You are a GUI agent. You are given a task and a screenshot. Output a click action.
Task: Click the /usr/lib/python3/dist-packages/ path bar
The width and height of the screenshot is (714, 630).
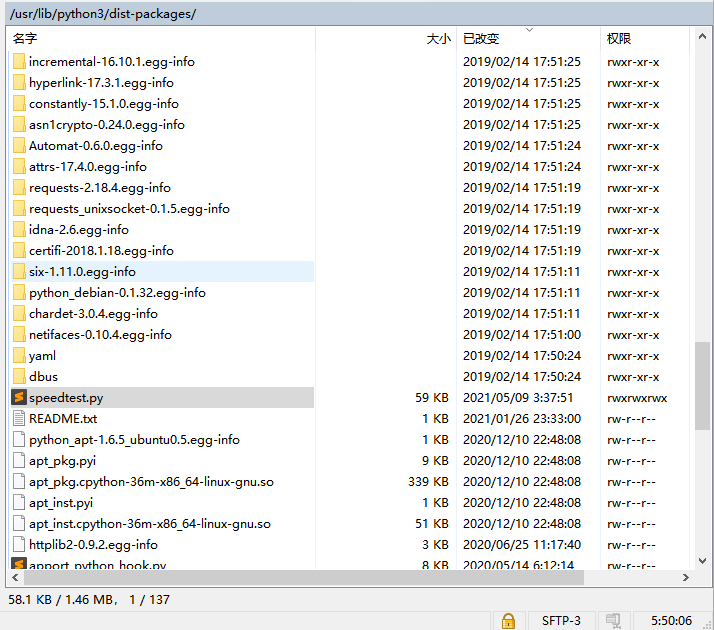[359, 14]
